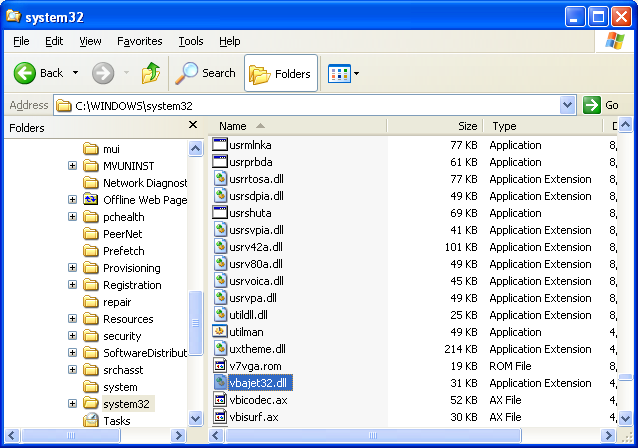Image resolution: width=638 pixels, height=448 pixels.
Task: Open the Help menu
Action: point(229,41)
